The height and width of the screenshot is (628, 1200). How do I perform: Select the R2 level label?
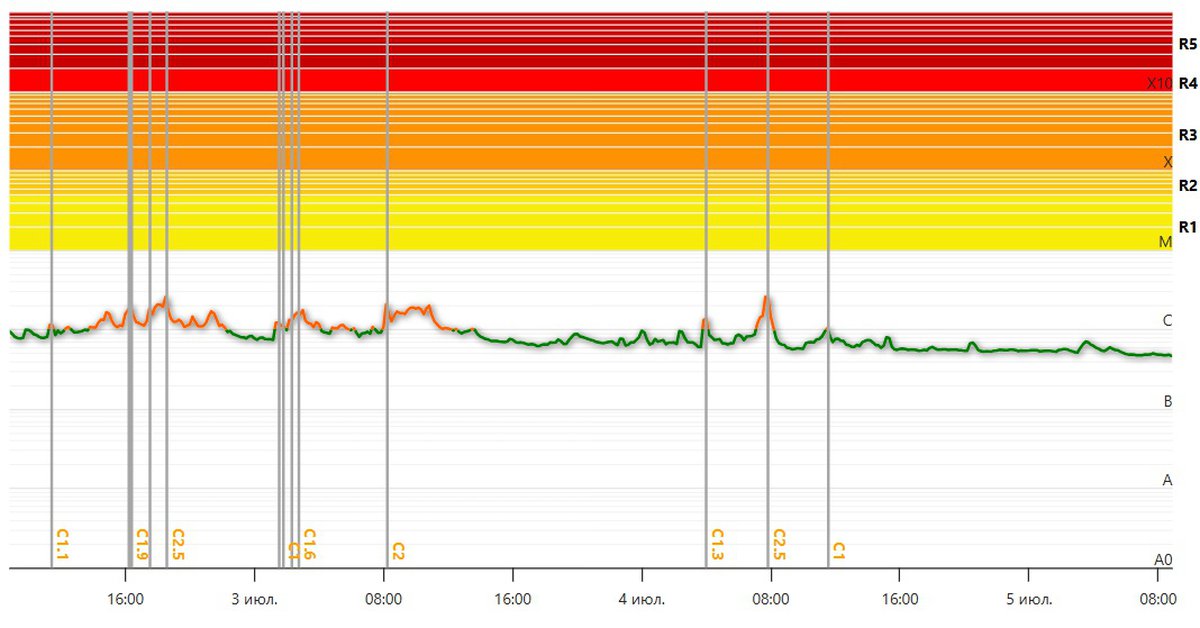(x=1187, y=185)
